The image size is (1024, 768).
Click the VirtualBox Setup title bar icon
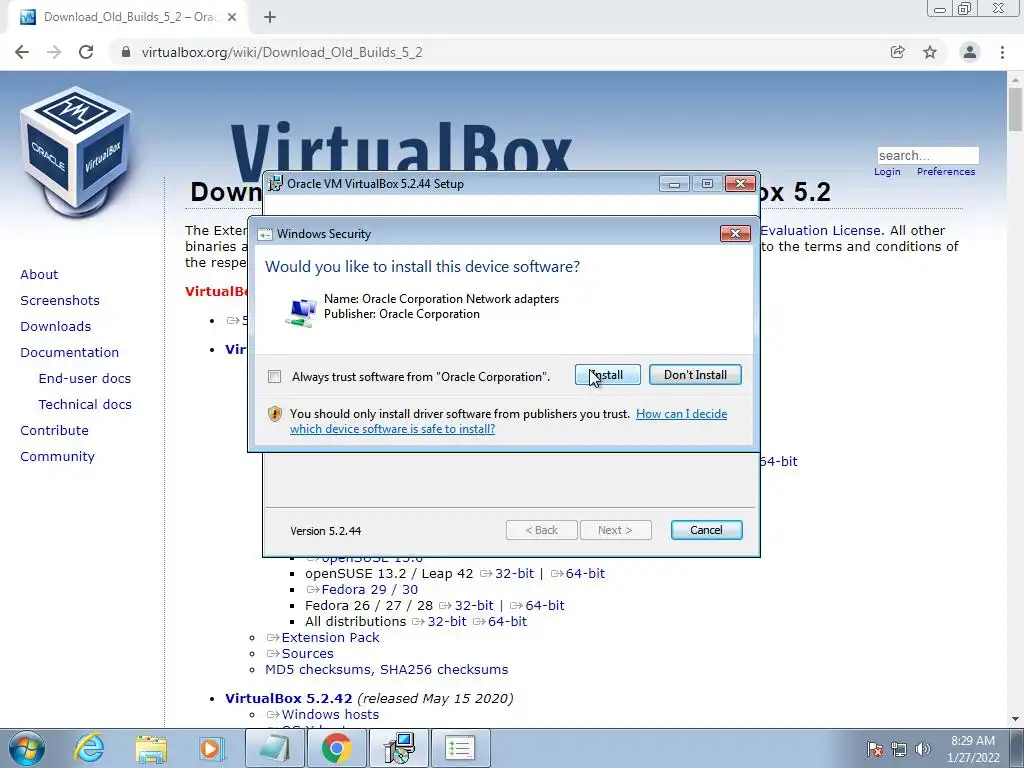pyautogui.click(x=276, y=184)
